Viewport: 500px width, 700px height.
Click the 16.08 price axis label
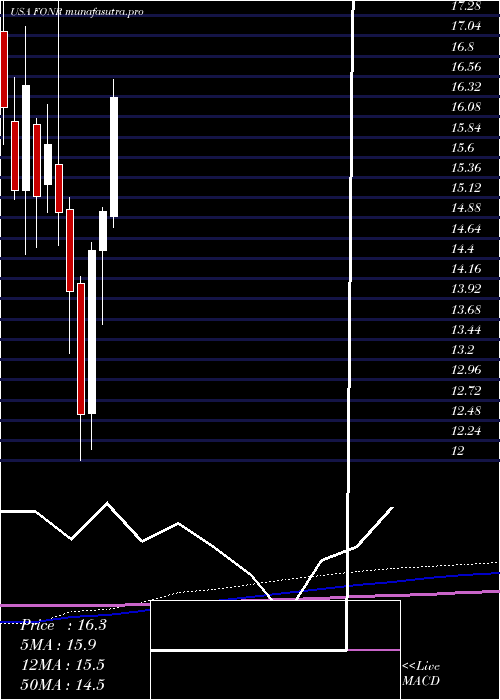(466, 107)
